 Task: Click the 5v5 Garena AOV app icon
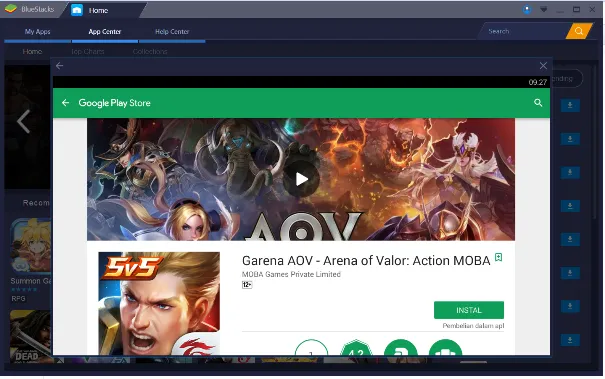coord(159,303)
